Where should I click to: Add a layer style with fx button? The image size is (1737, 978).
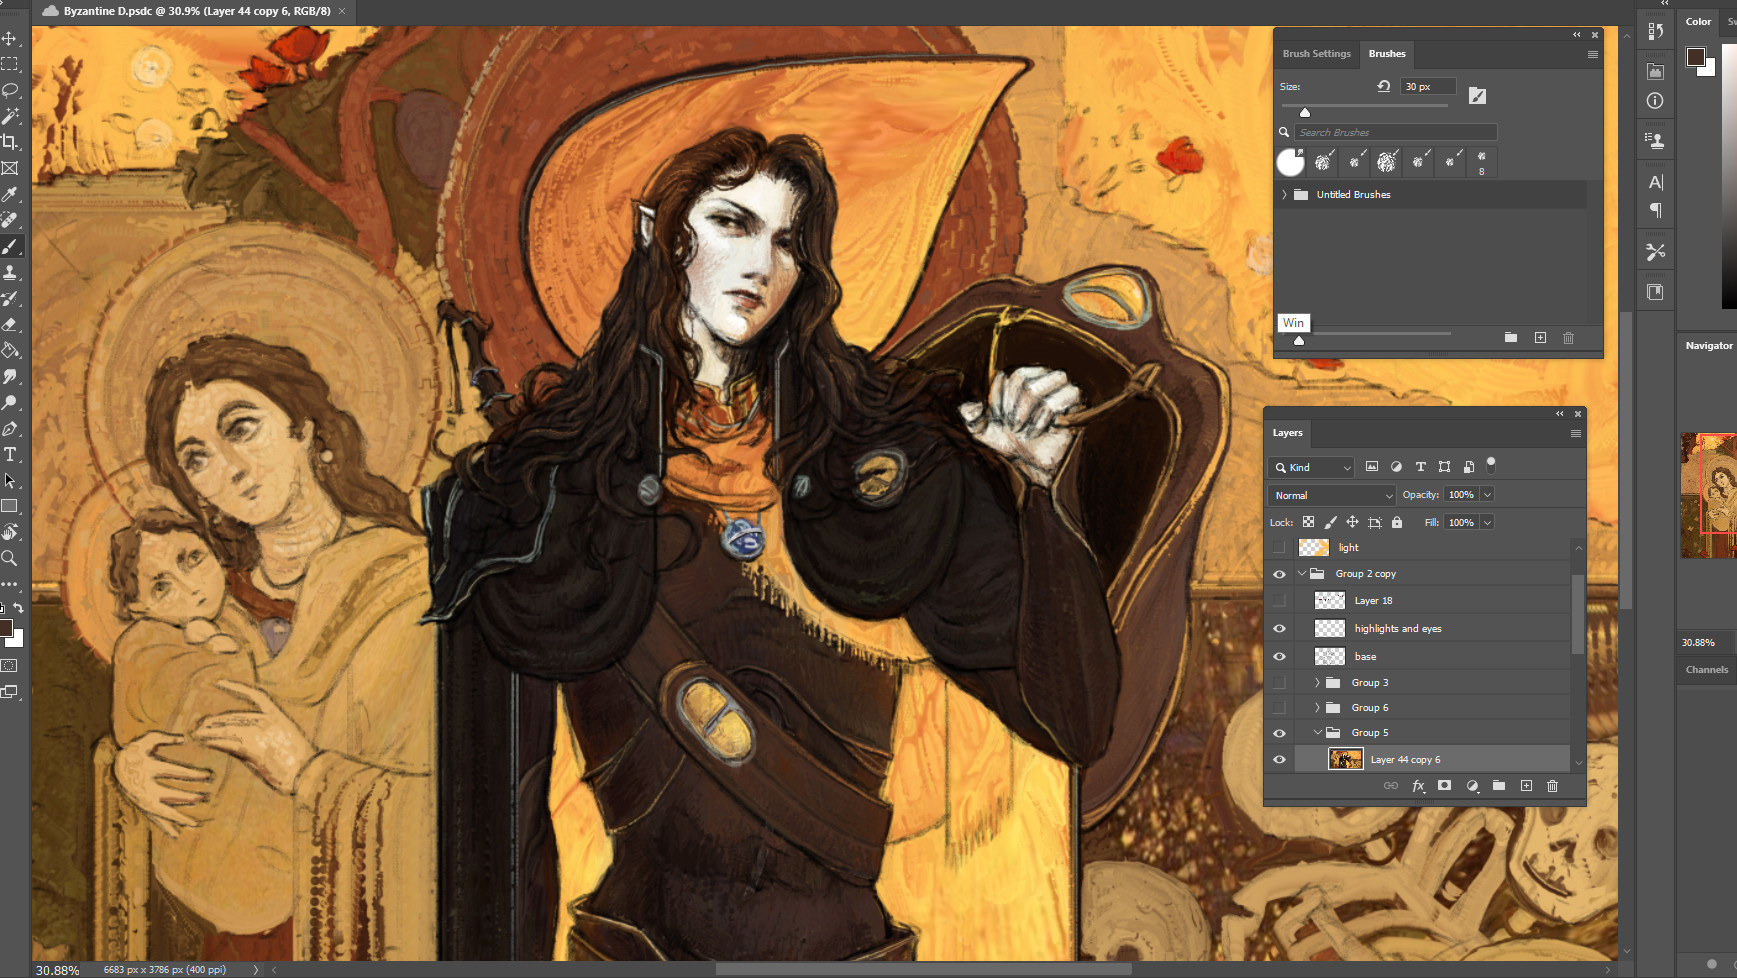(1418, 786)
